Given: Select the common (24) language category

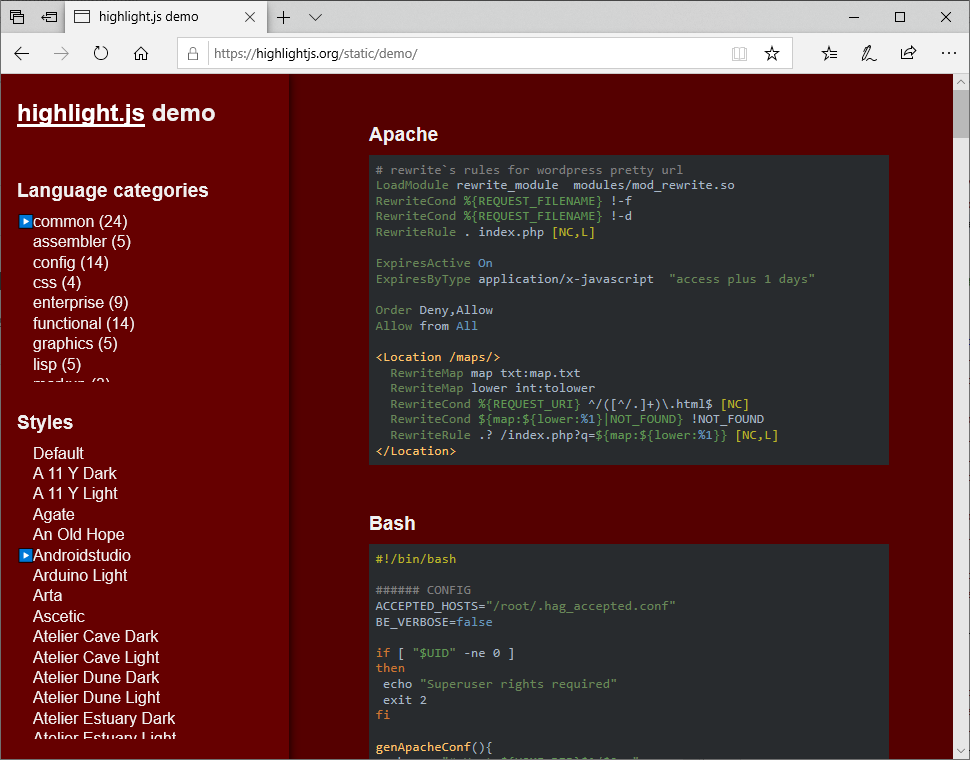Looking at the screenshot, I should 80,221.
